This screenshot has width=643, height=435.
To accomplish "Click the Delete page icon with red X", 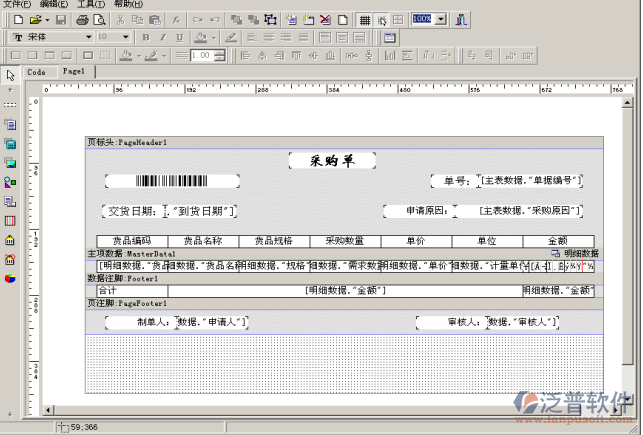I will tap(326, 19).
